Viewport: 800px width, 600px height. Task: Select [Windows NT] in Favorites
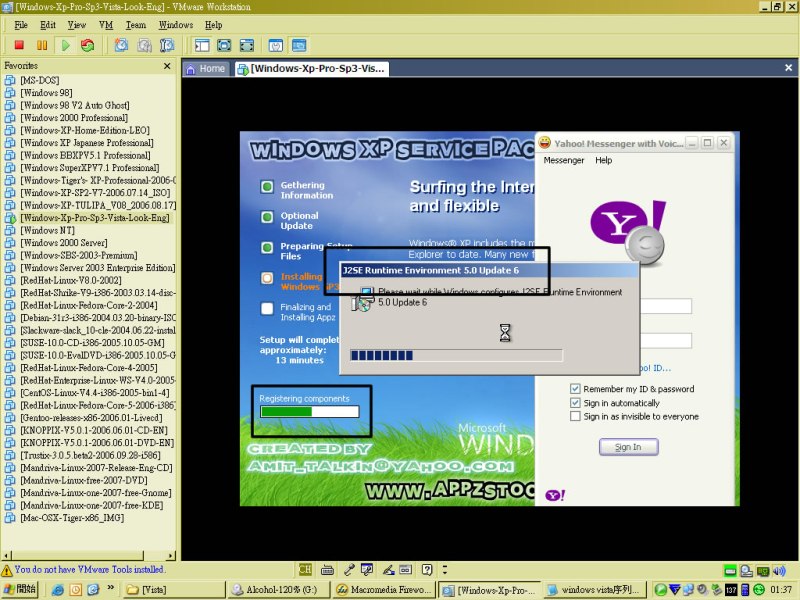pos(47,230)
